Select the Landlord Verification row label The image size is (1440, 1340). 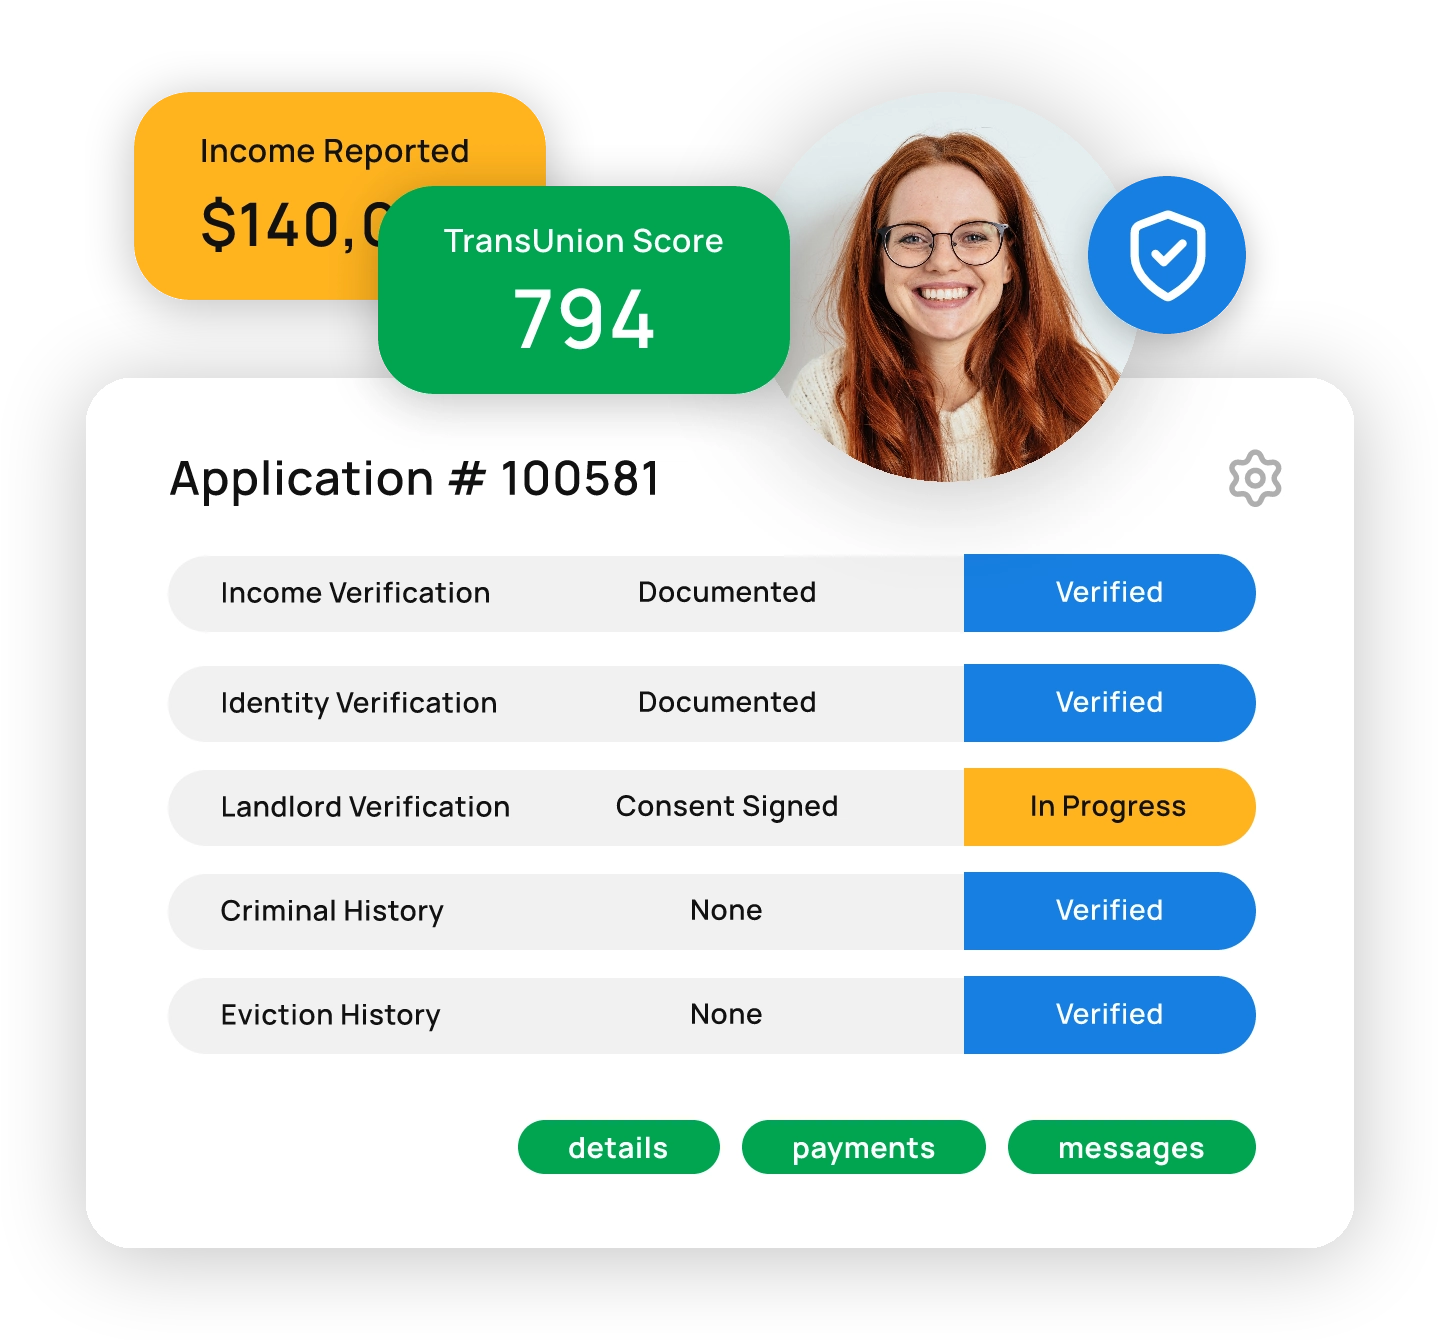pos(365,807)
